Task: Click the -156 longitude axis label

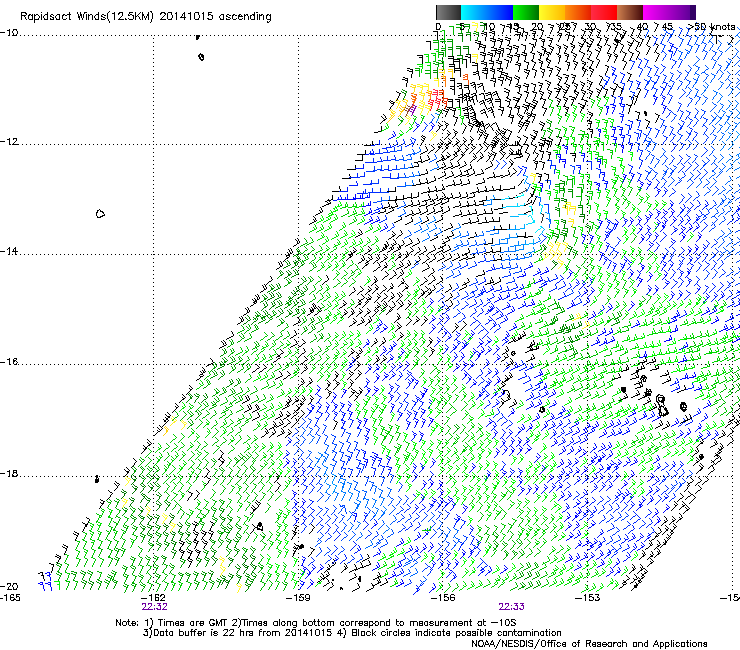Action: point(443,598)
